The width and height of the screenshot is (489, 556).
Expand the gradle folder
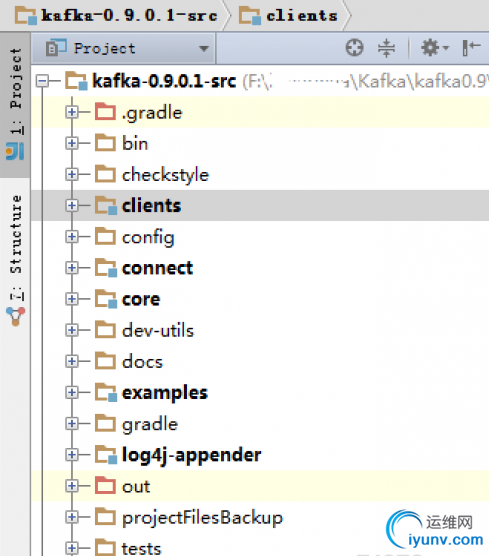pyautogui.click(x=72, y=424)
